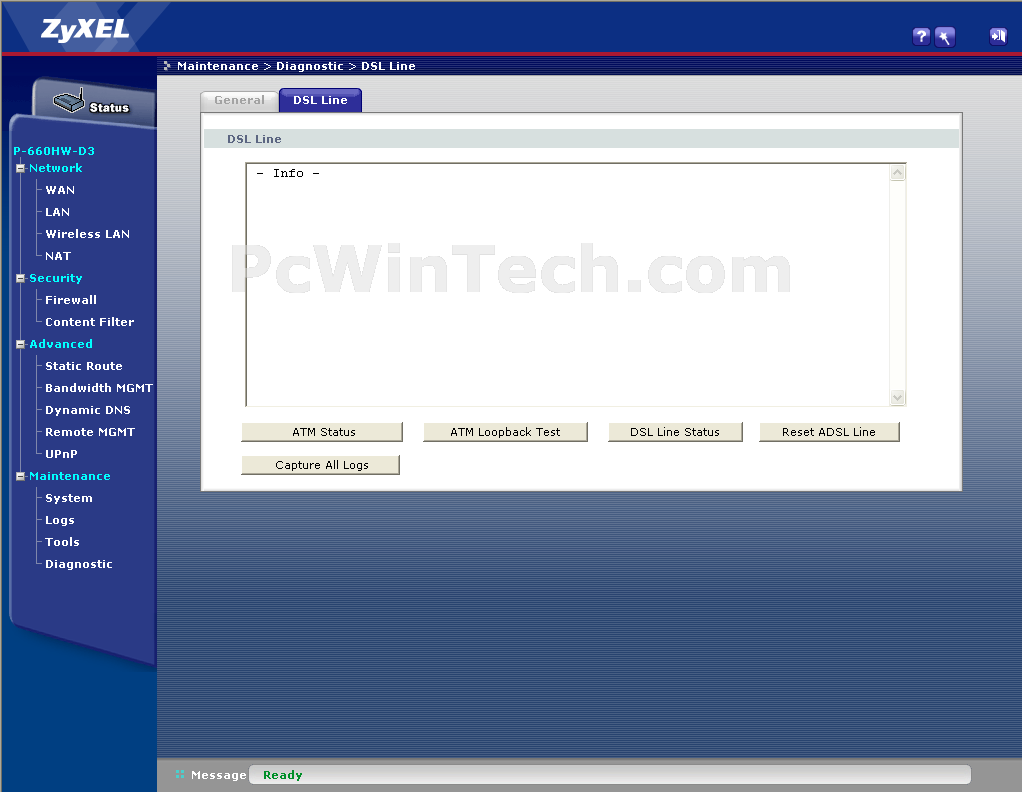Open the UPnP page
This screenshot has width=1022, height=792.
tap(61, 454)
